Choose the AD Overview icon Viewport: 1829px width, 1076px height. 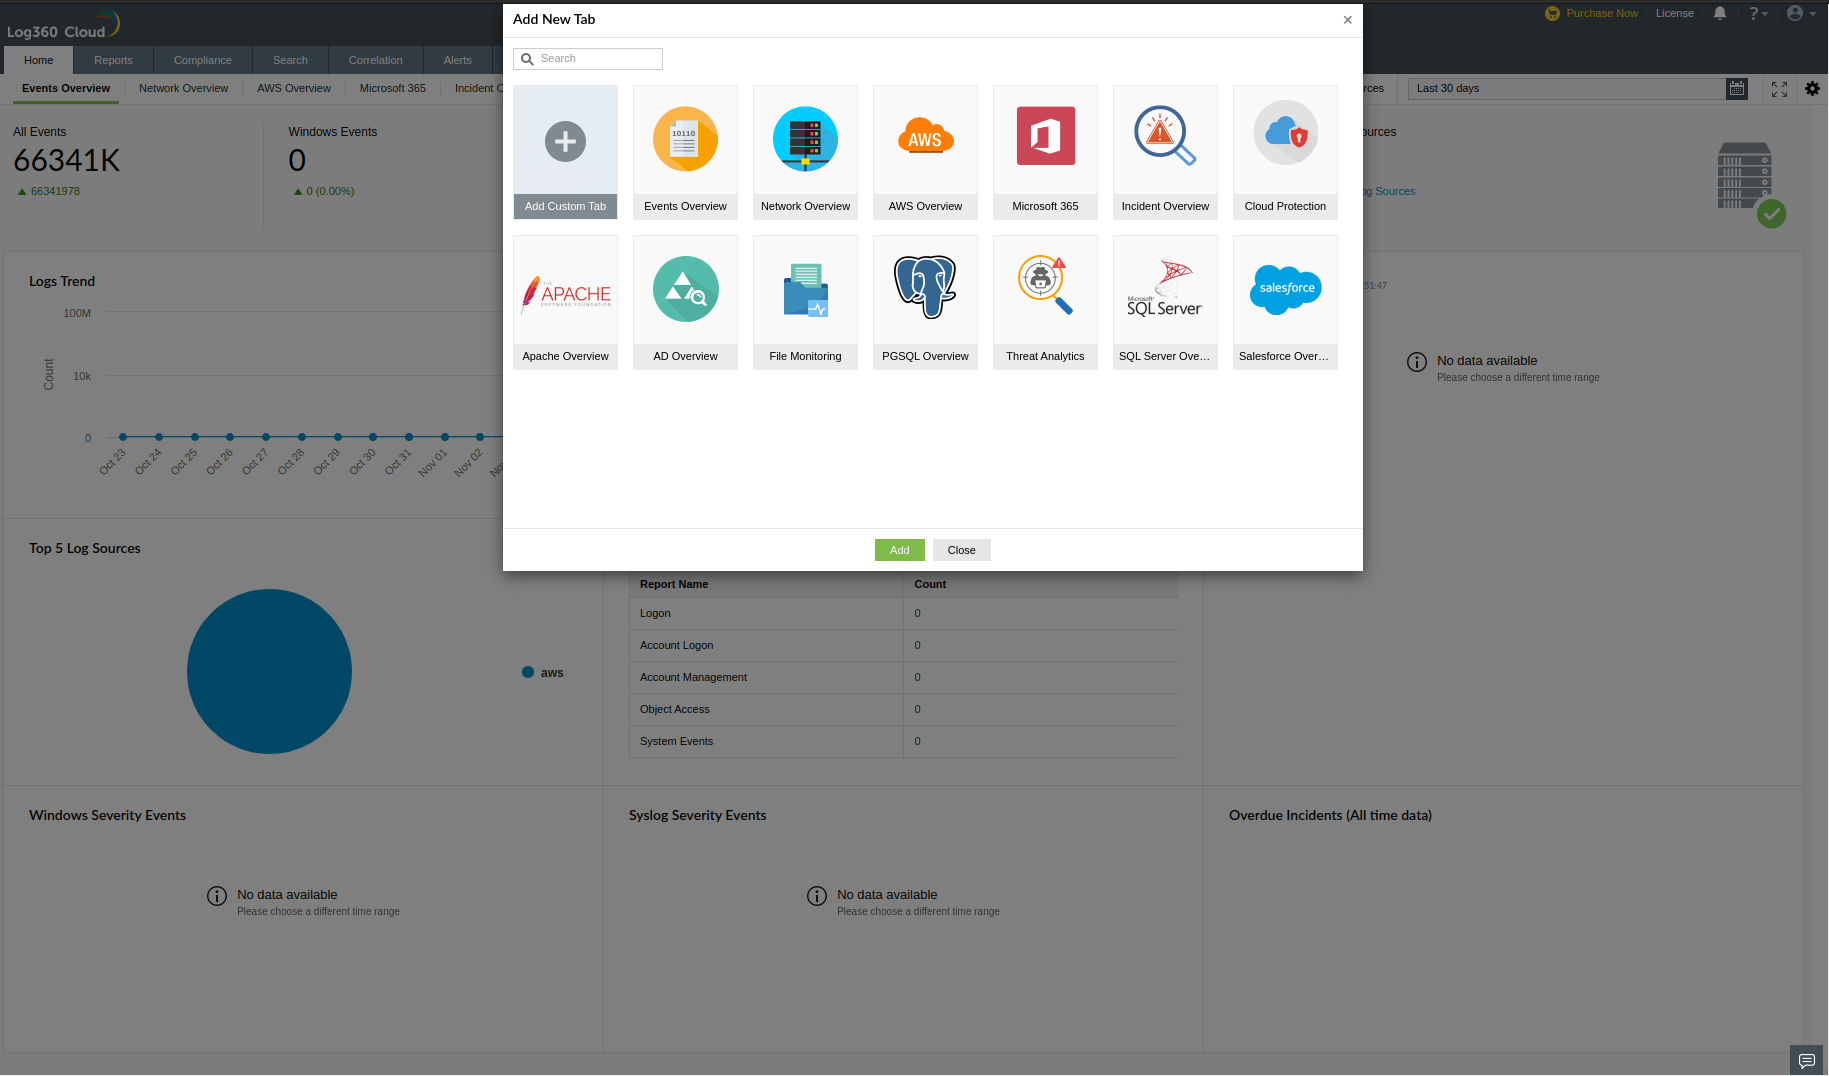tap(685, 289)
